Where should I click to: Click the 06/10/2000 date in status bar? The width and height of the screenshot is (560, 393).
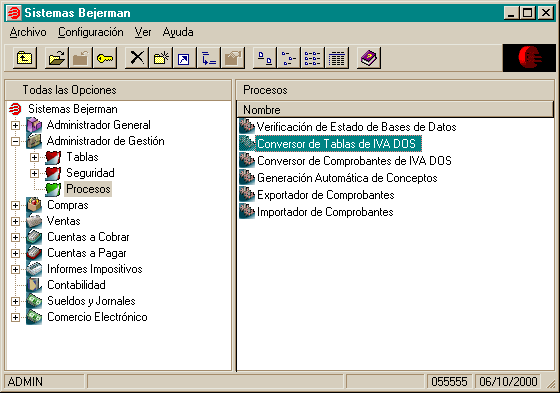click(x=508, y=382)
